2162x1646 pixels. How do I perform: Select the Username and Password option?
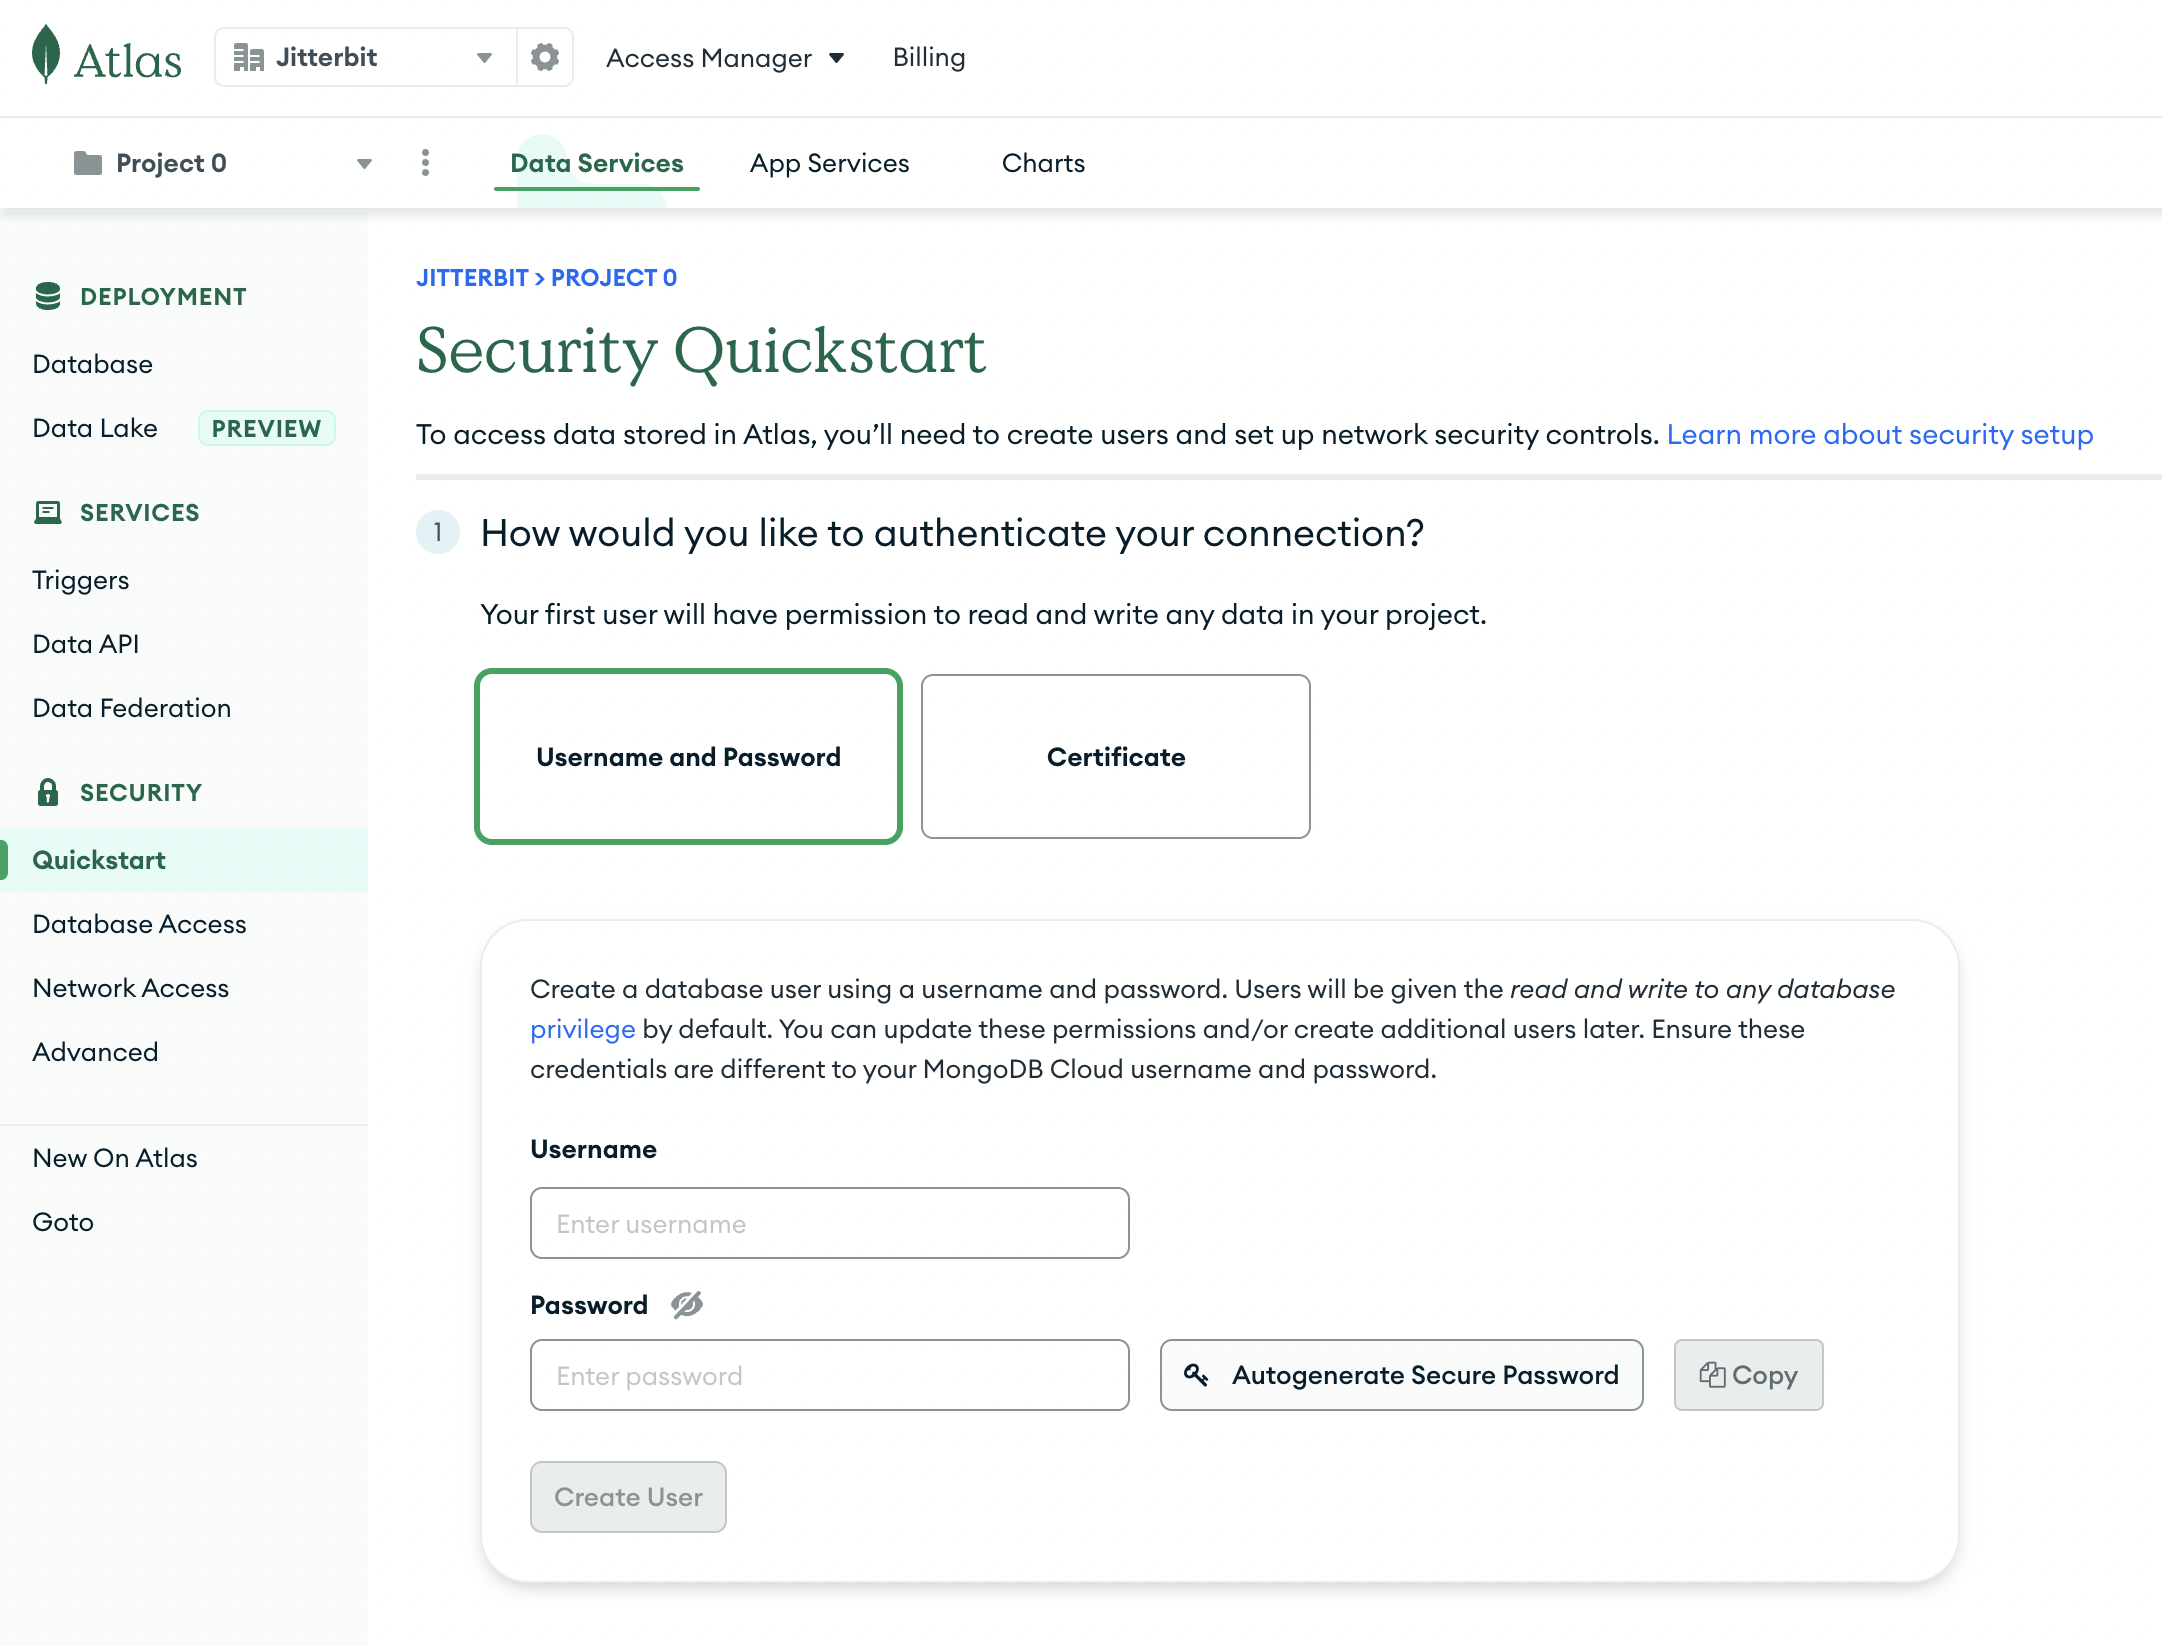point(688,757)
